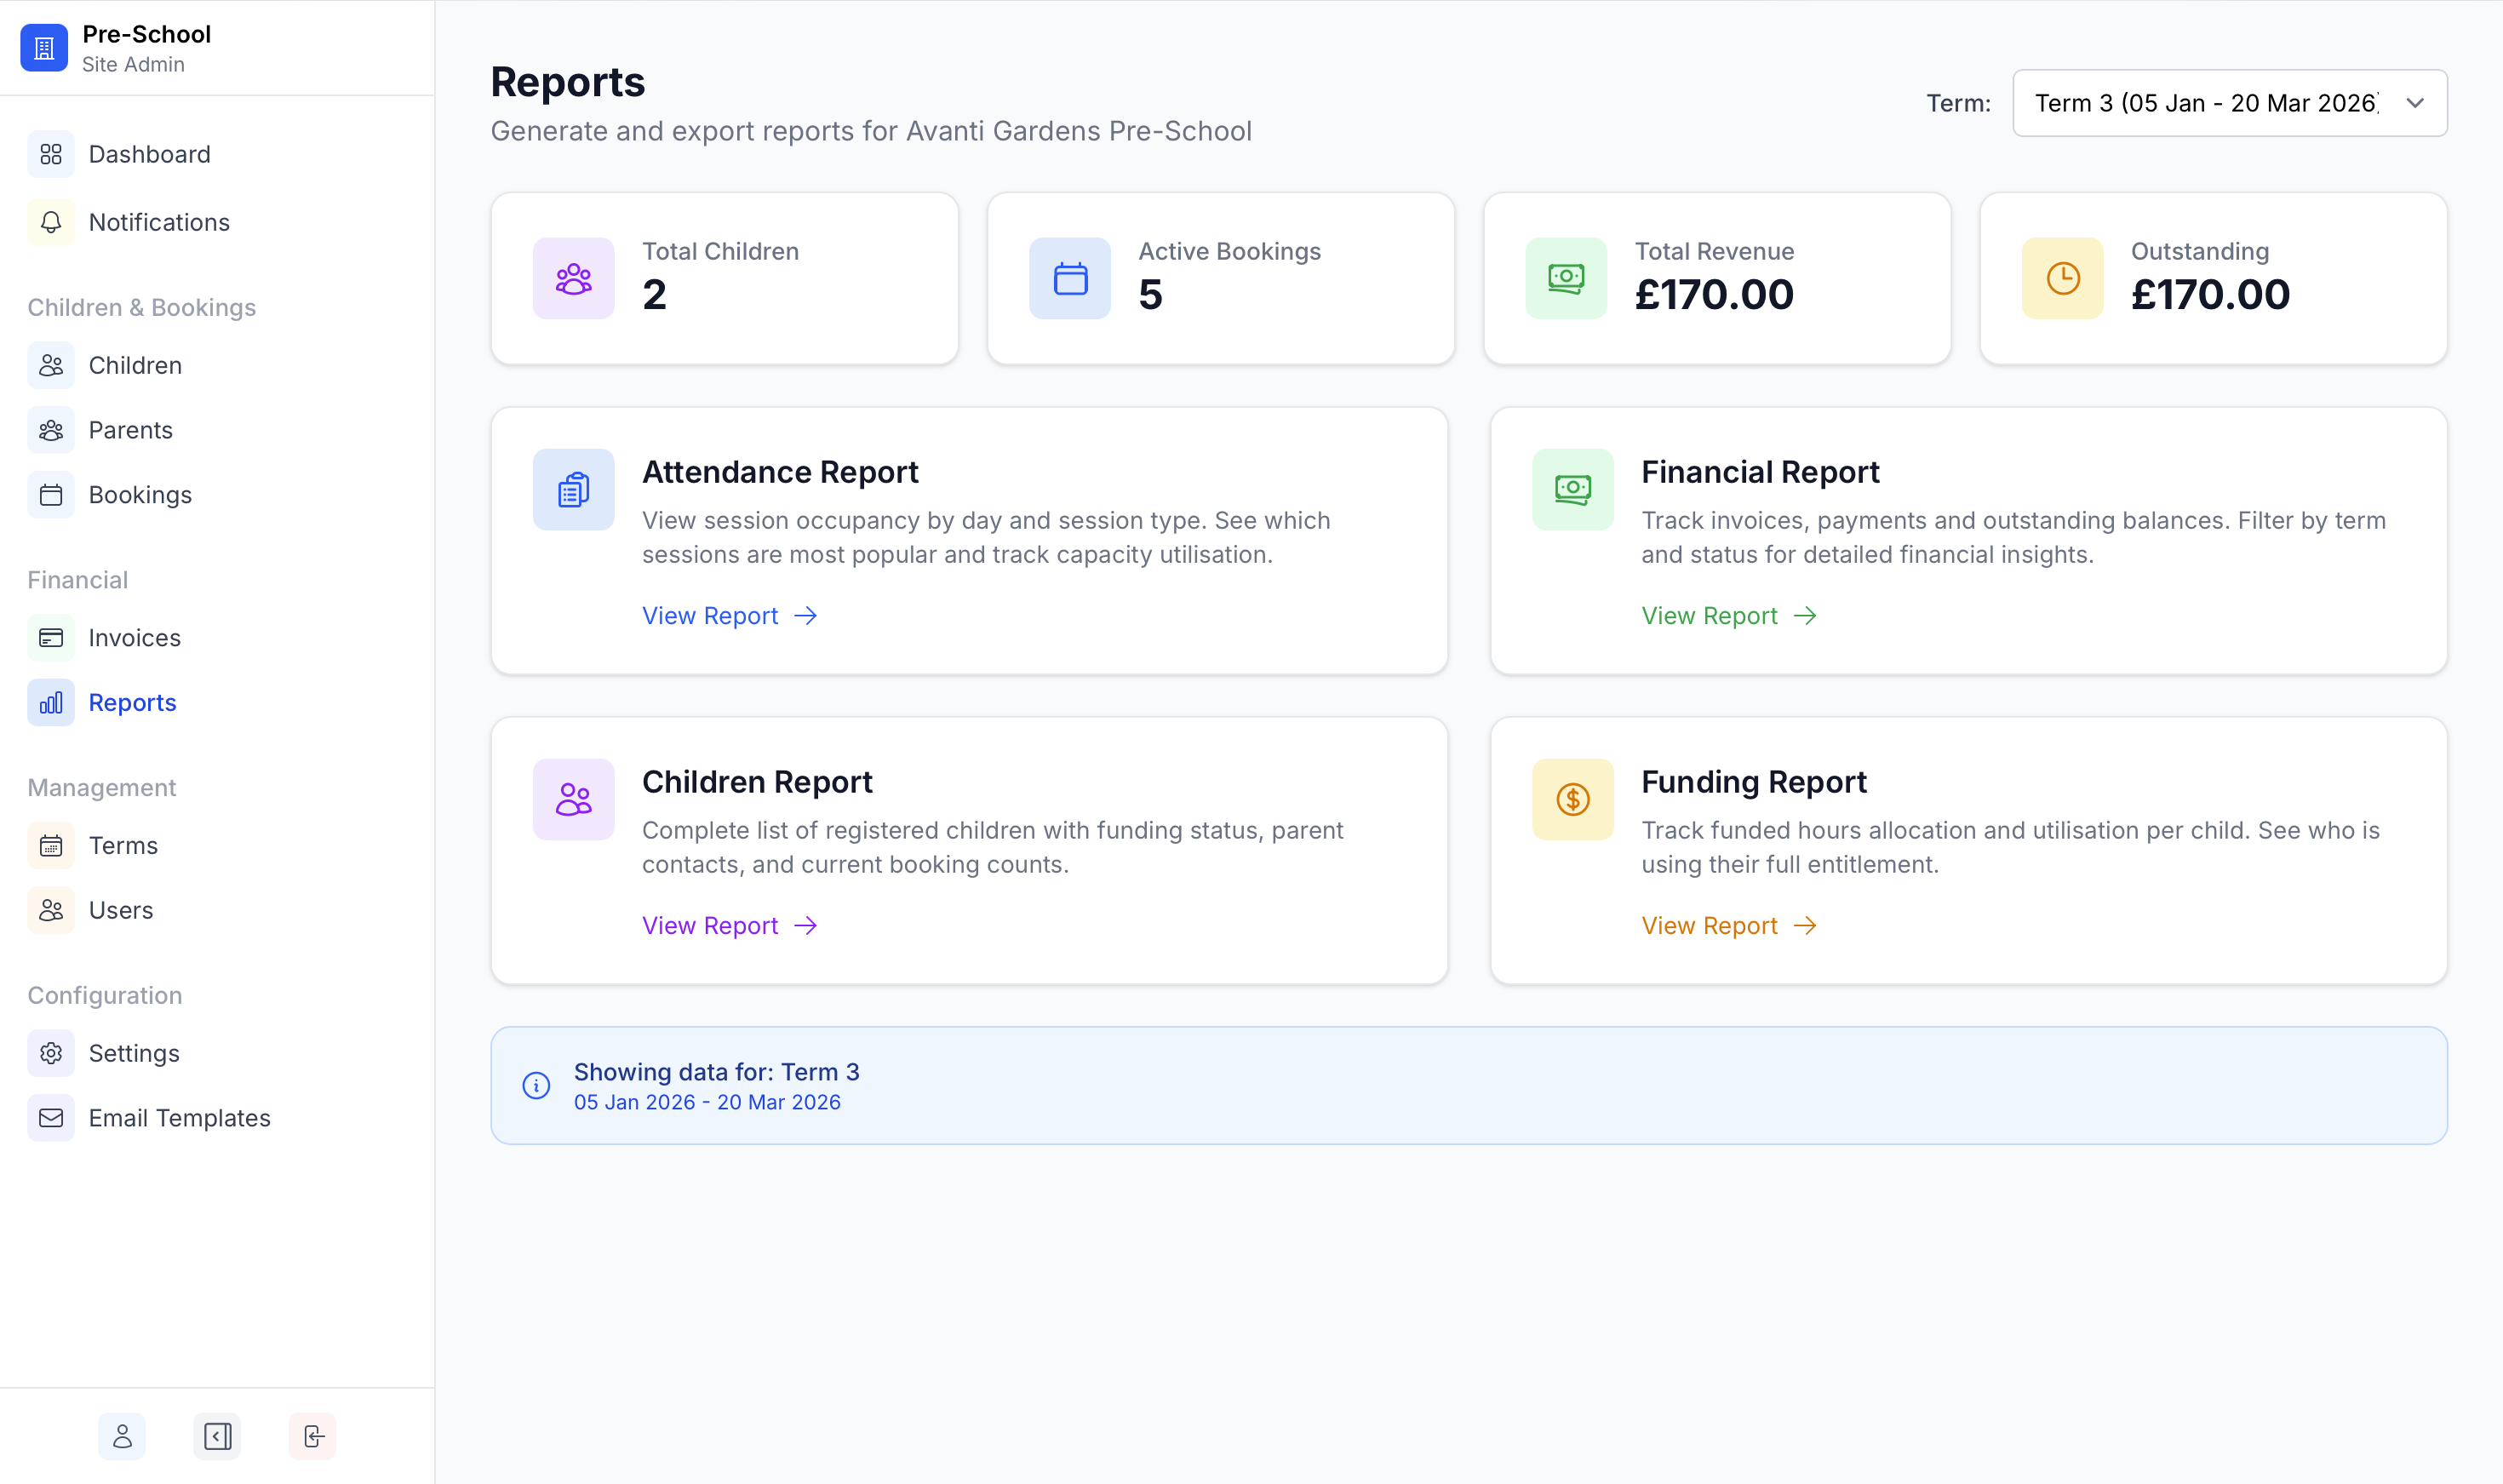Image resolution: width=2503 pixels, height=1484 pixels.
Task: Click the Reports bar-chart icon
Action: click(x=51, y=702)
